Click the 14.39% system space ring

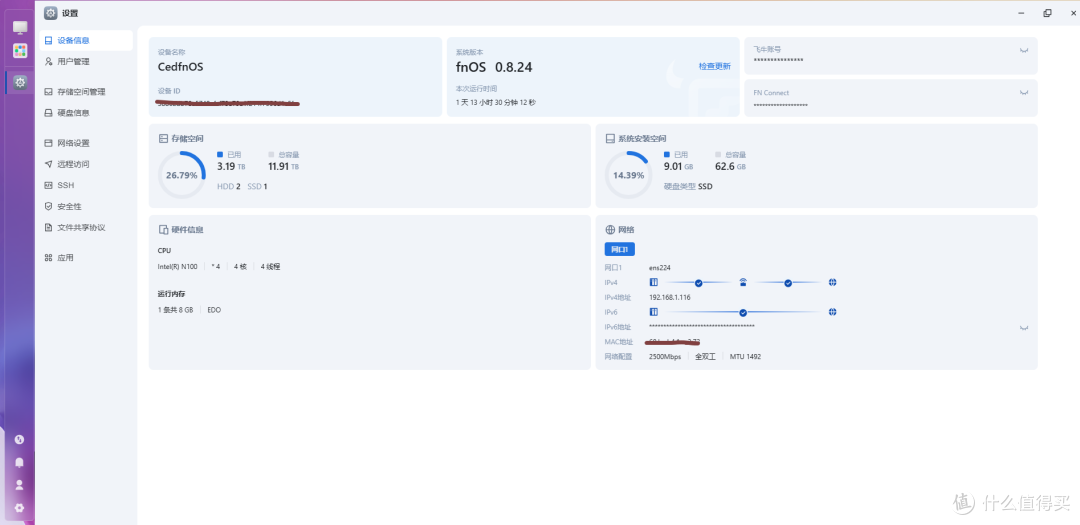point(628,175)
